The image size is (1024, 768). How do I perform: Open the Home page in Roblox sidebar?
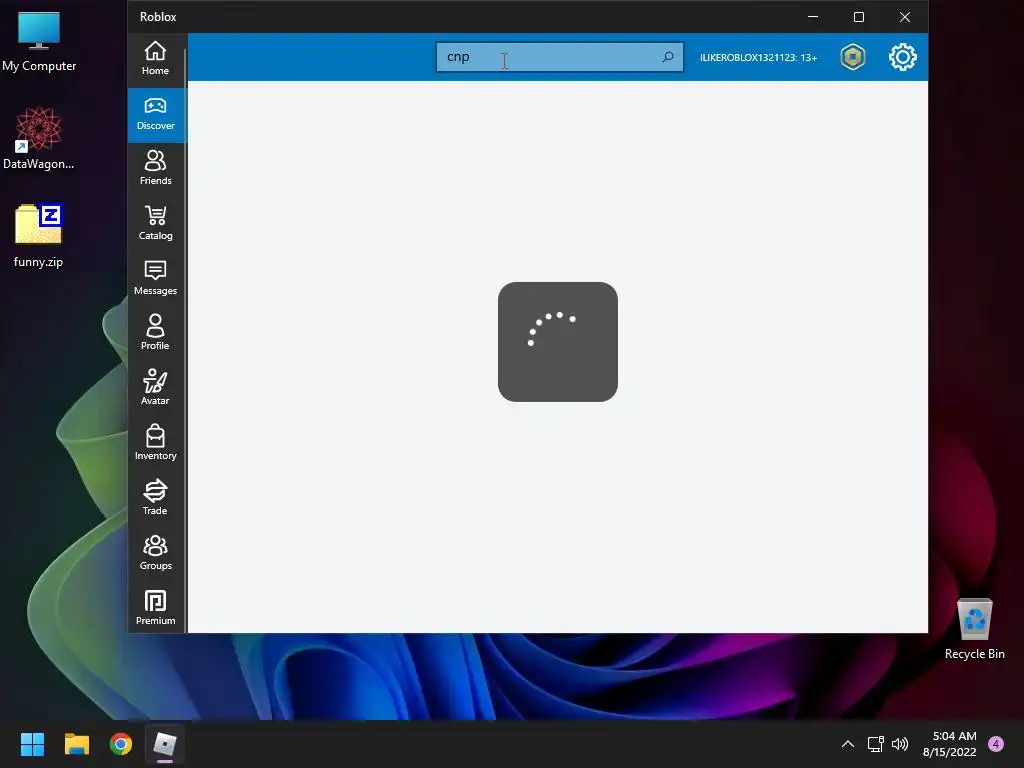coord(155,59)
